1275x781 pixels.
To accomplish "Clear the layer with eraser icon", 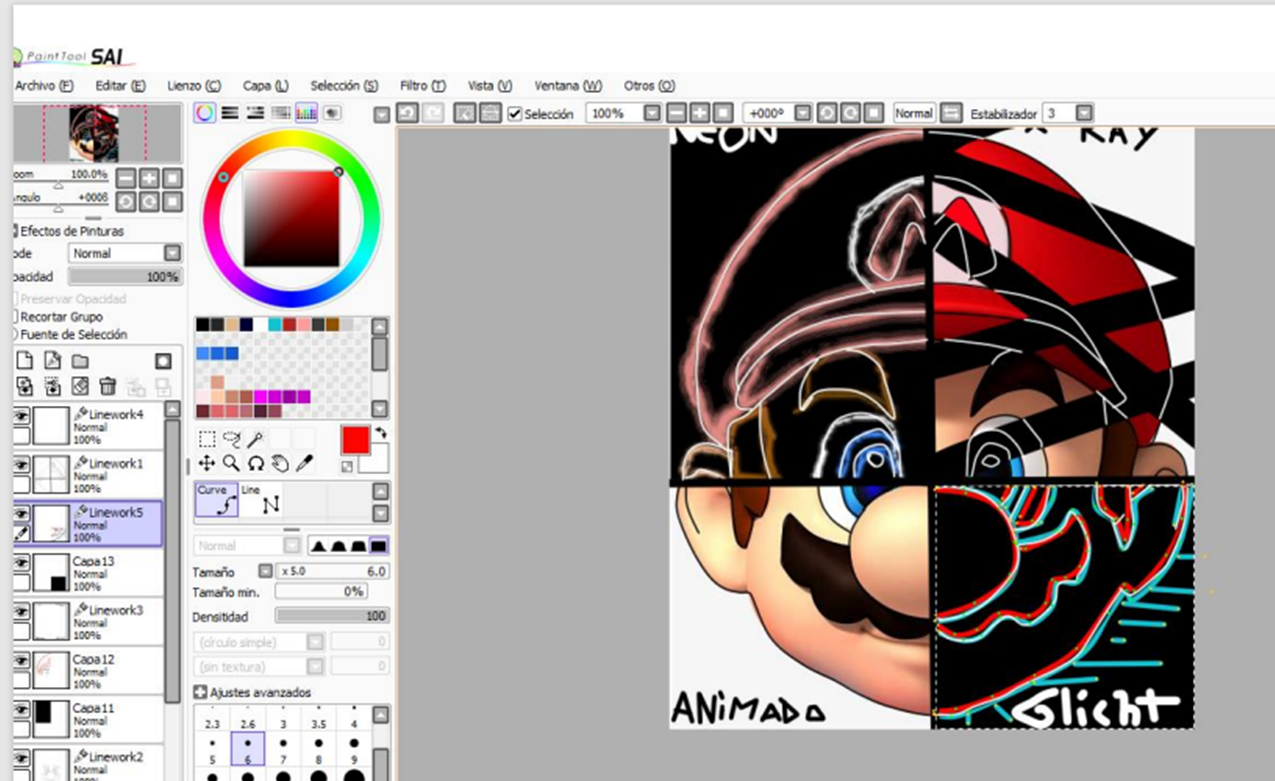I will [x=80, y=386].
